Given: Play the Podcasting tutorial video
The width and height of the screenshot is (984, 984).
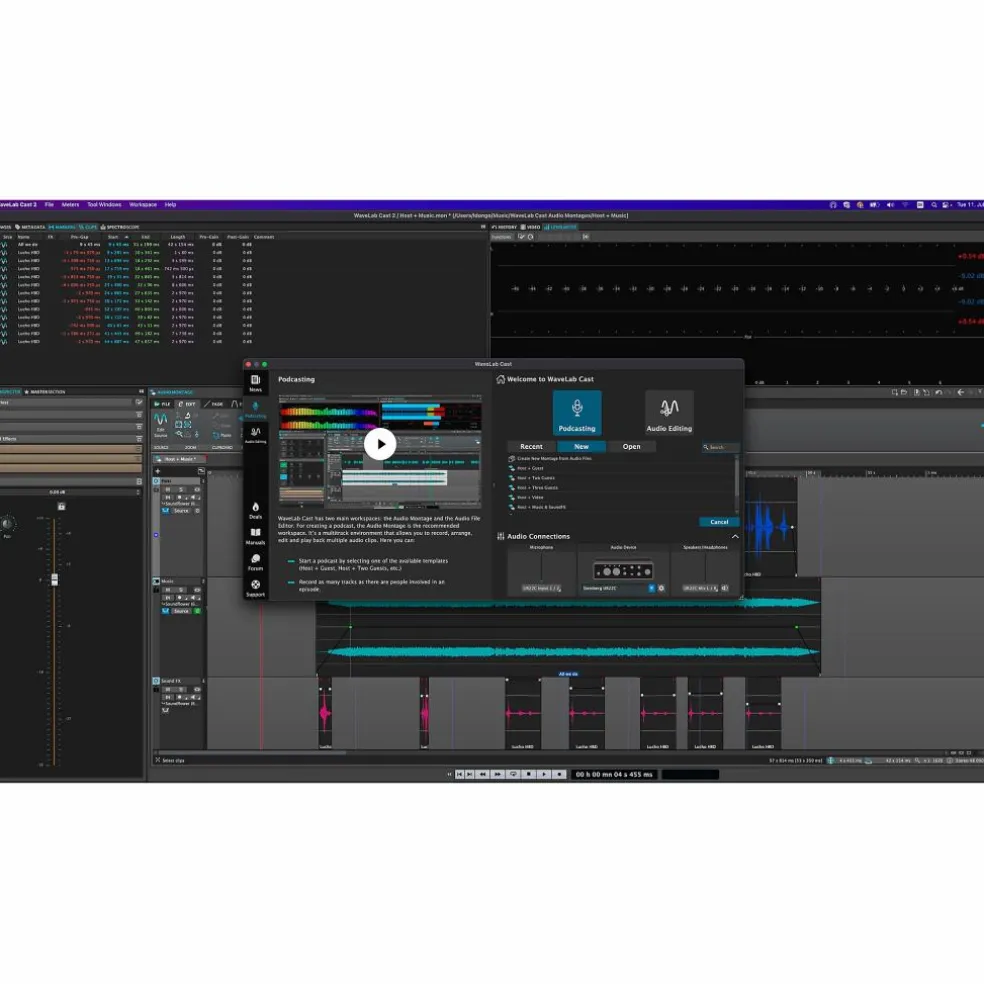Looking at the screenshot, I should tap(380, 444).
